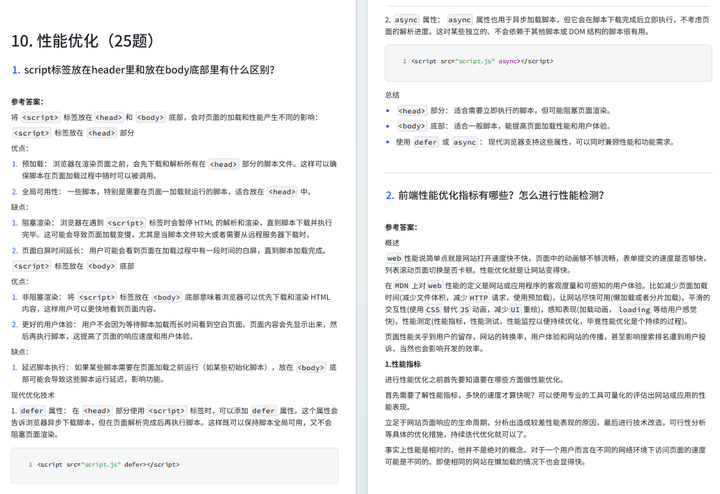Click the '阻塞渲染' list item text
The image size is (720, 494).
[172, 229]
